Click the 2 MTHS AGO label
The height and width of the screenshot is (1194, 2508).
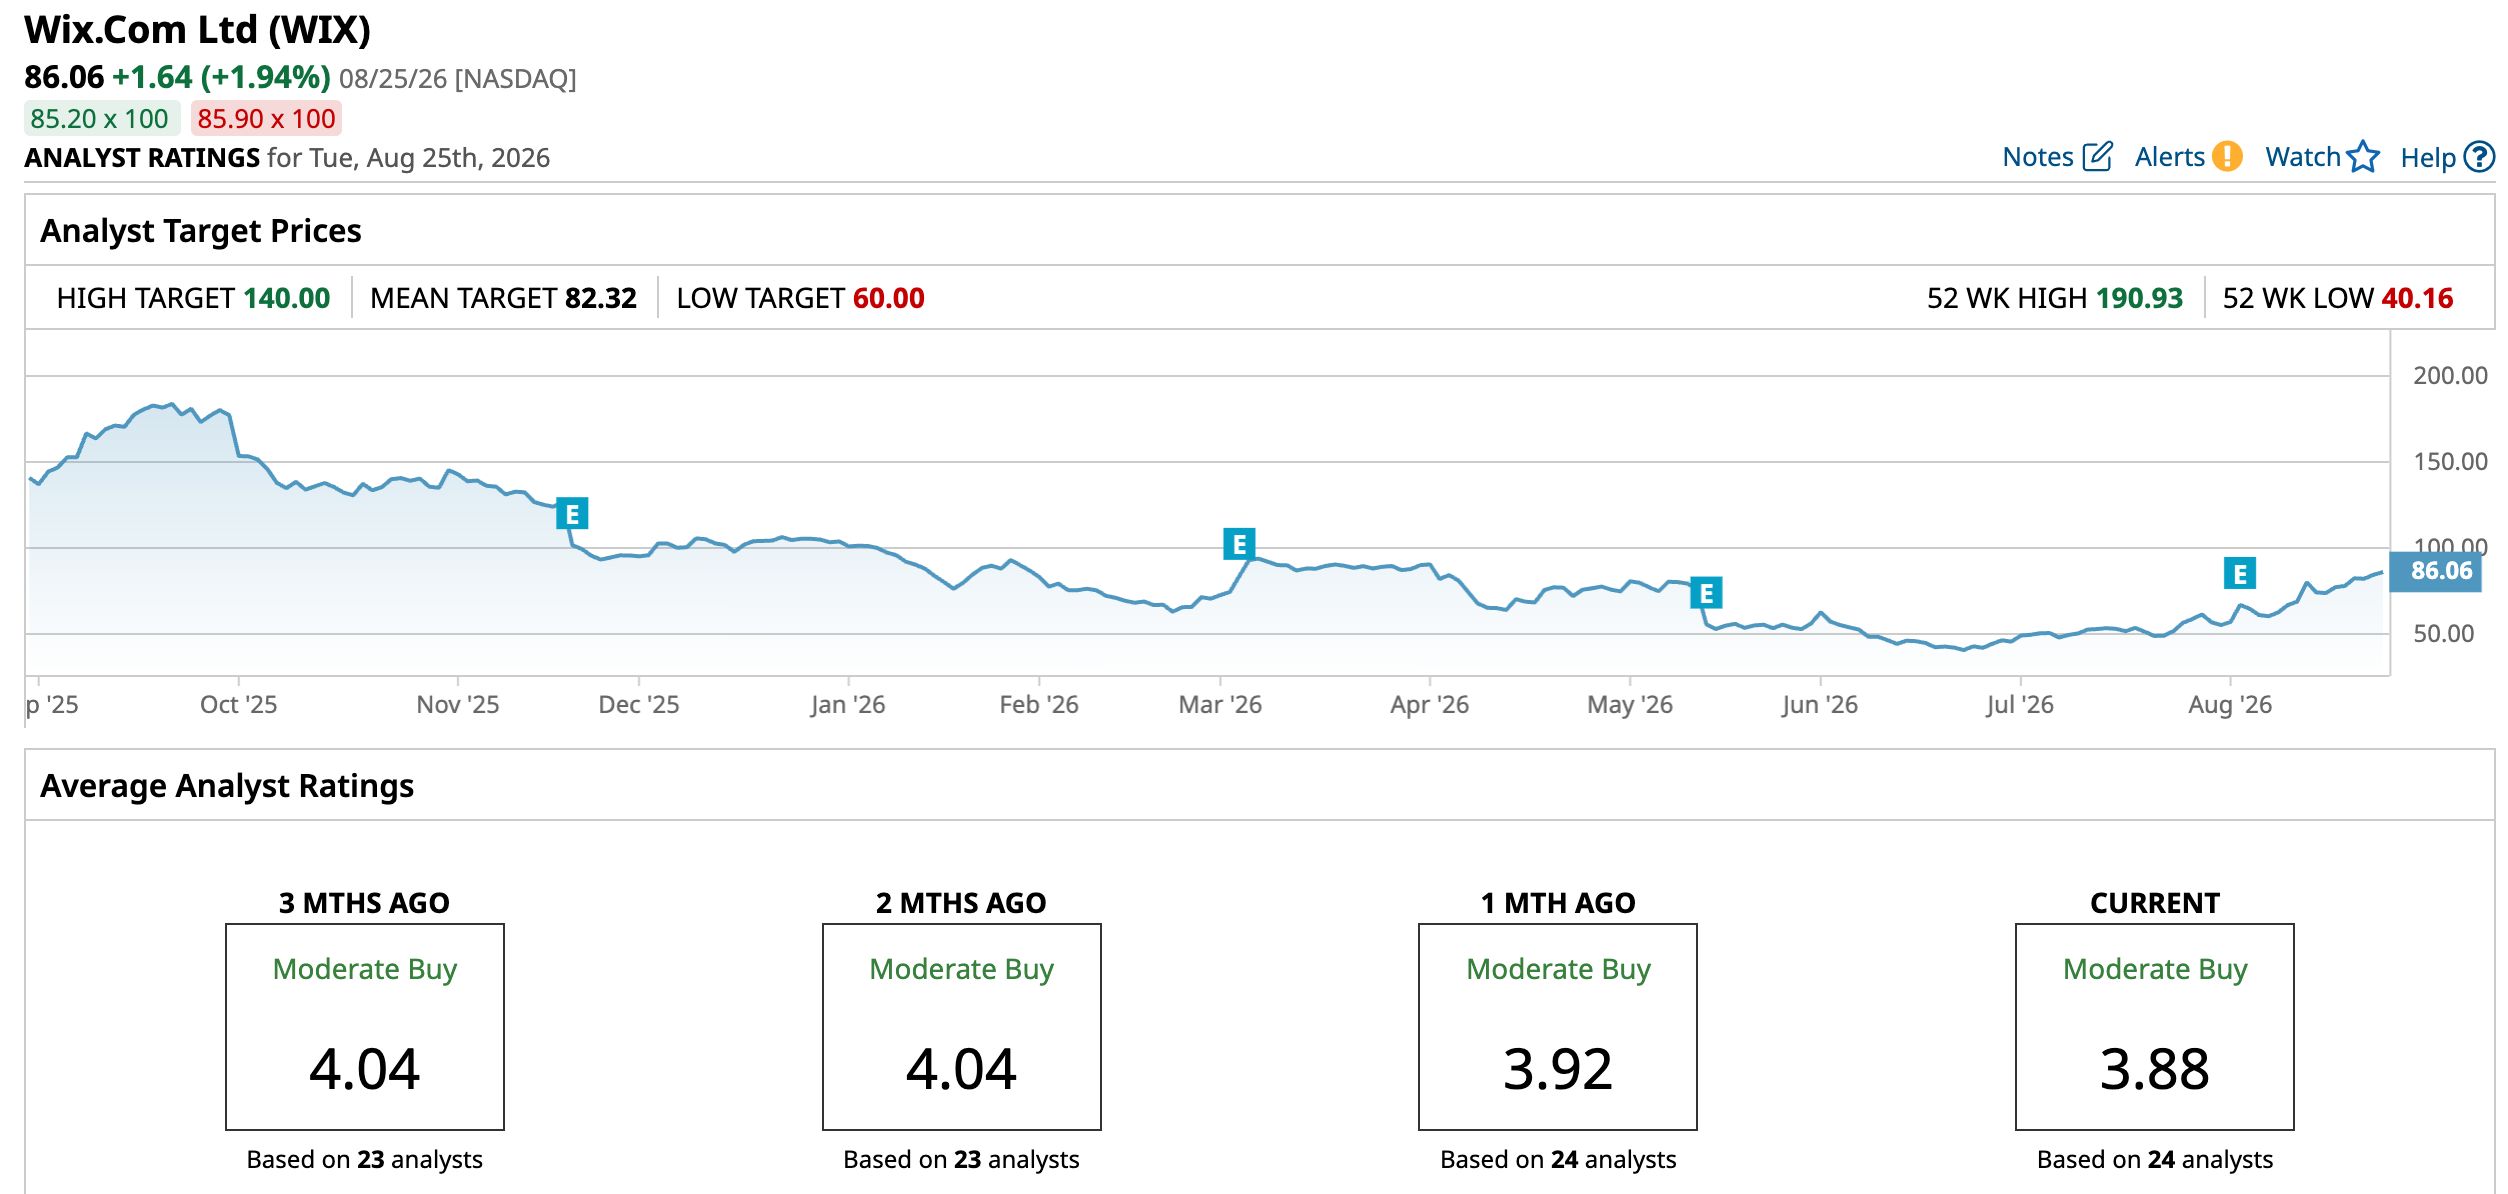click(x=961, y=903)
